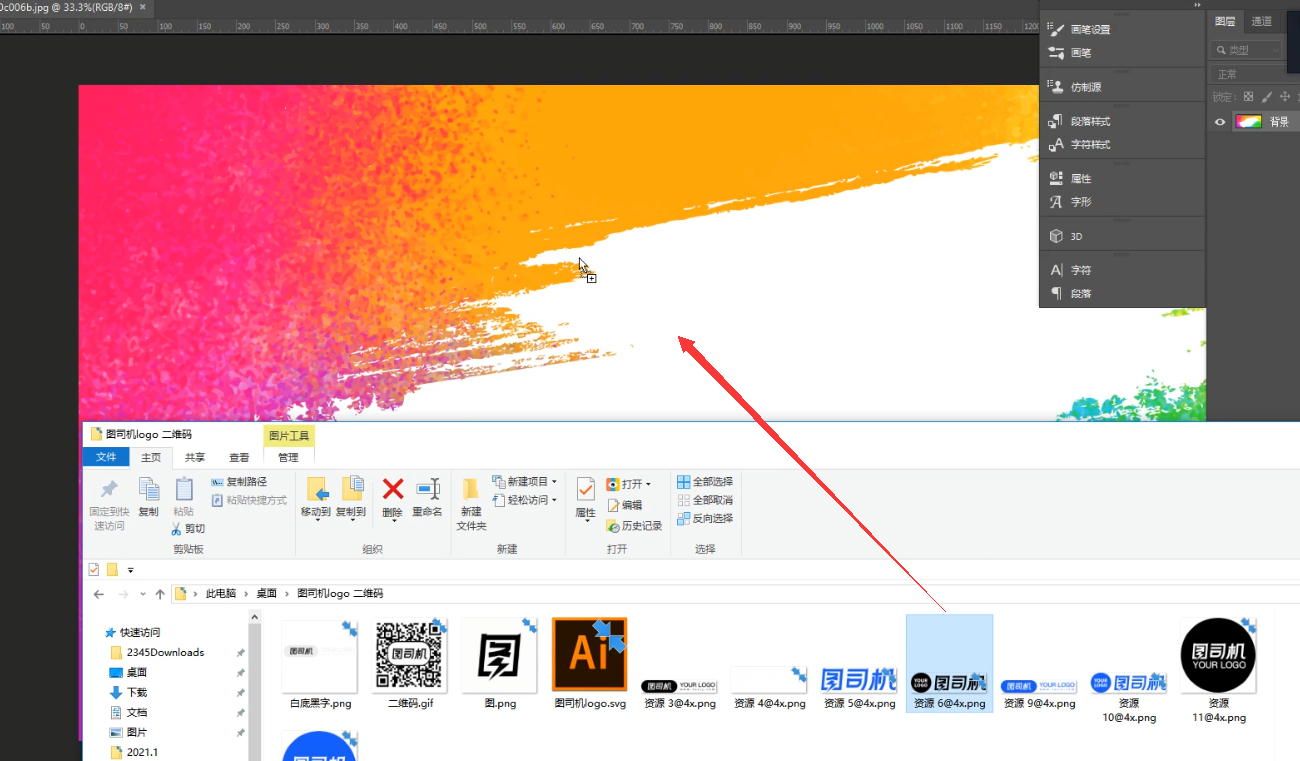Open the 画笔 (Brushes) panel
Image resolution: width=1300 pixels, height=761 pixels.
1070,53
